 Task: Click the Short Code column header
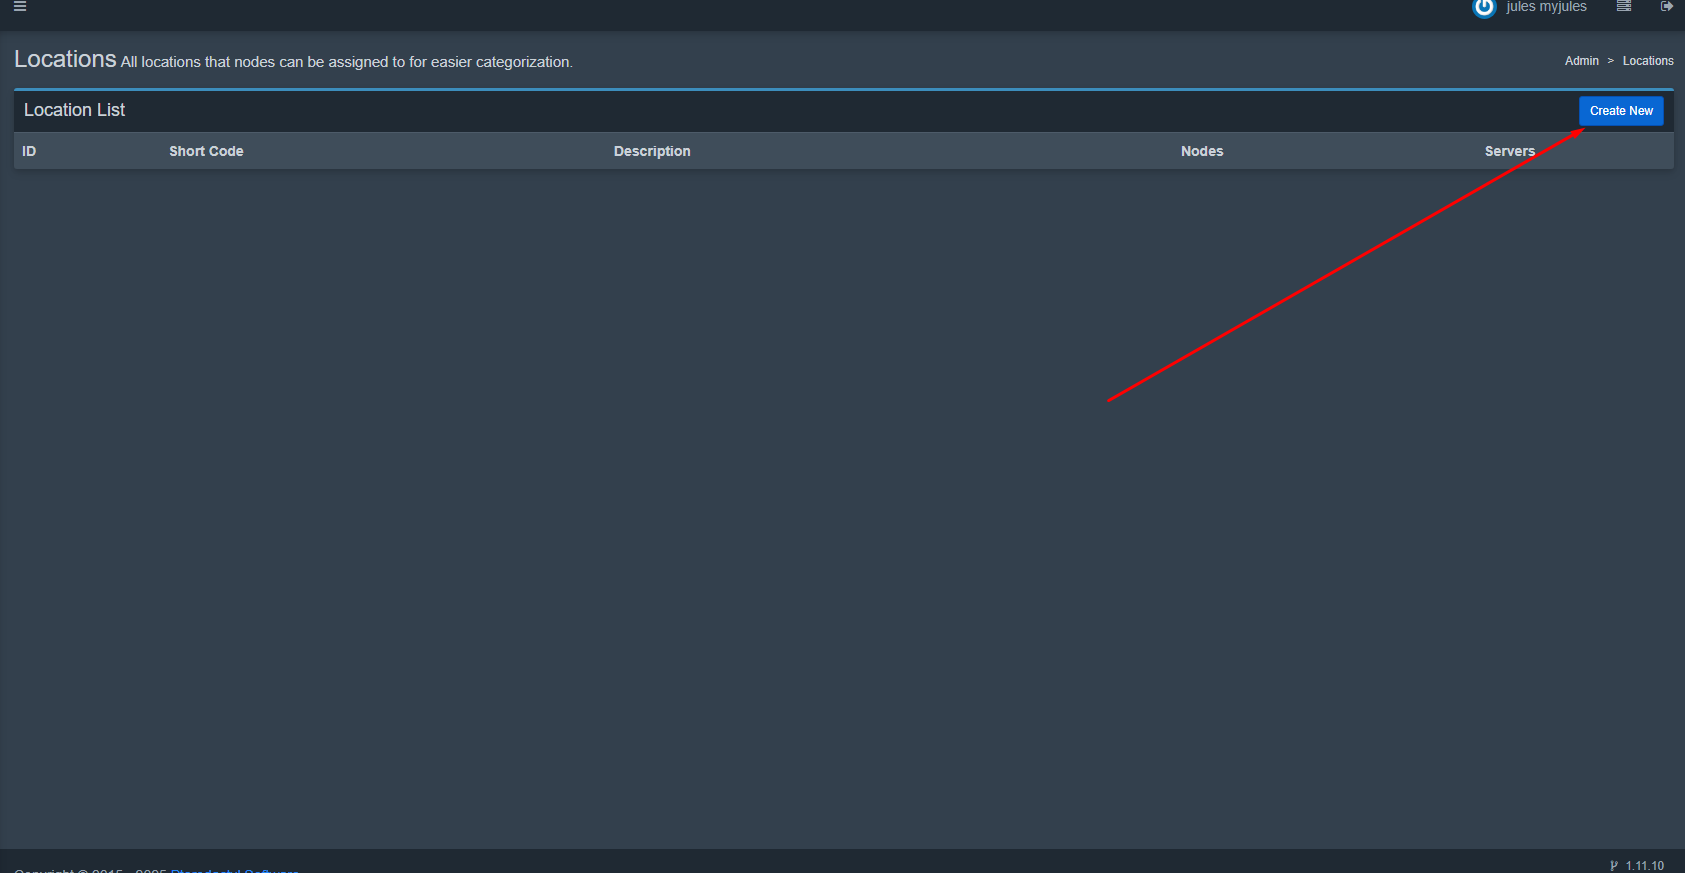[206, 151]
